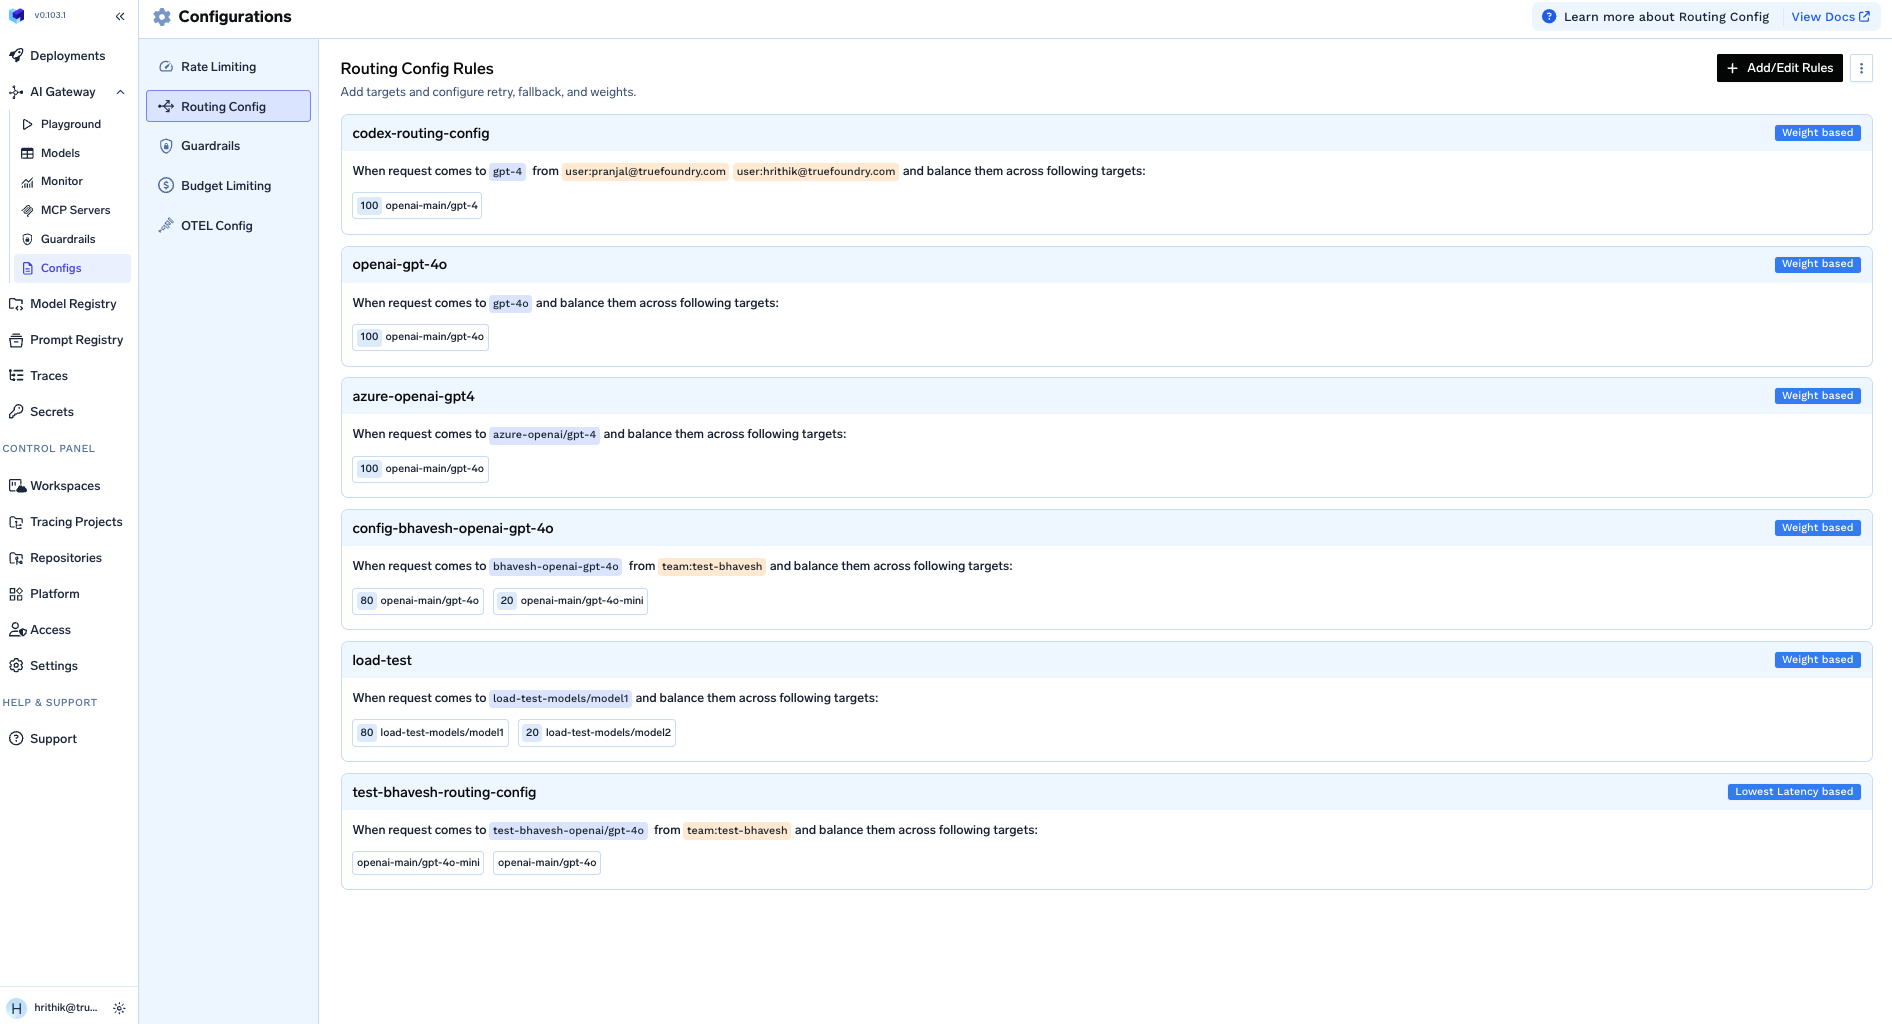The width and height of the screenshot is (1892, 1024).
Task: Open View Docs link
Action: (1830, 16)
